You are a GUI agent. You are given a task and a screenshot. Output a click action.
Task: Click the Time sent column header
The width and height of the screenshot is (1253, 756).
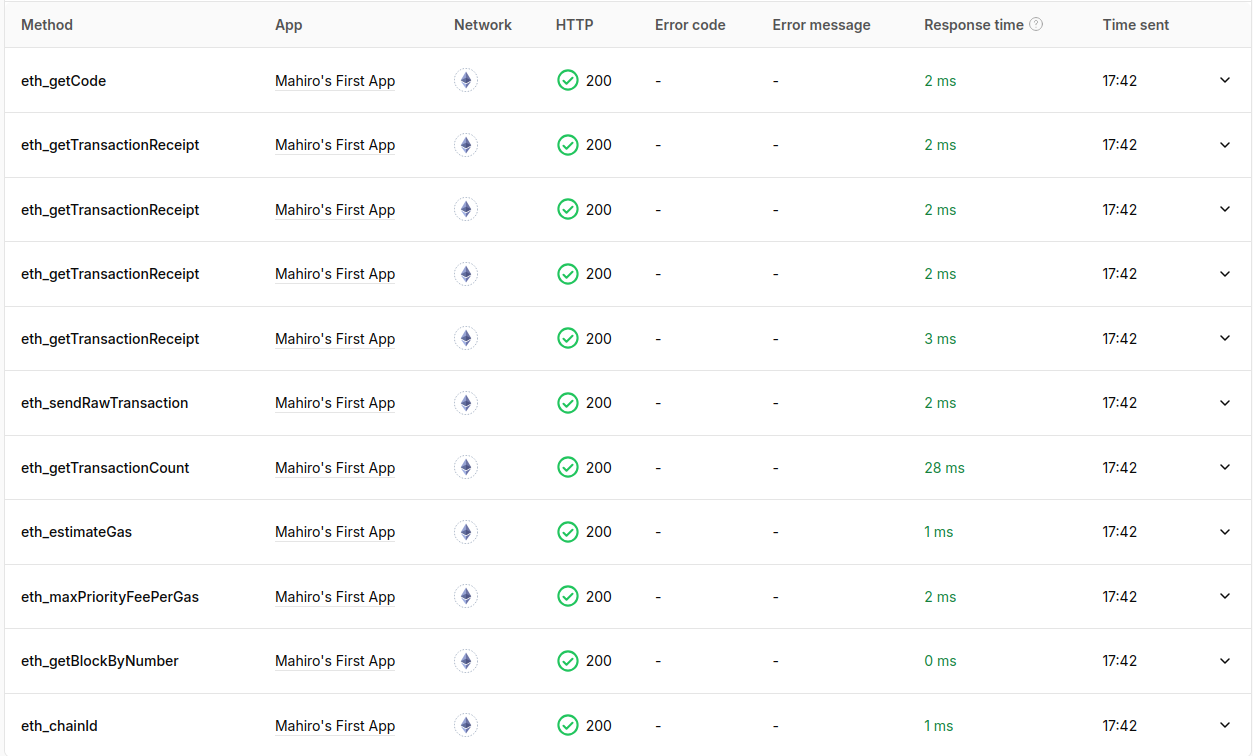(1136, 25)
